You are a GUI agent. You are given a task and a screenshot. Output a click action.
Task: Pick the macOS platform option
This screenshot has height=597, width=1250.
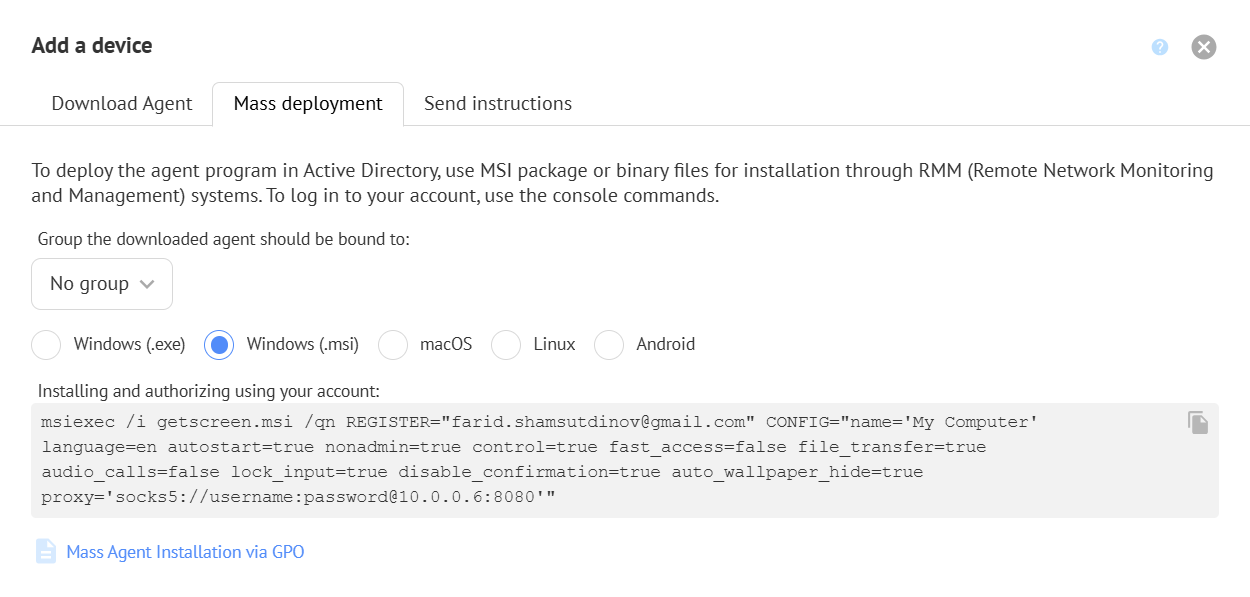pos(393,345)
